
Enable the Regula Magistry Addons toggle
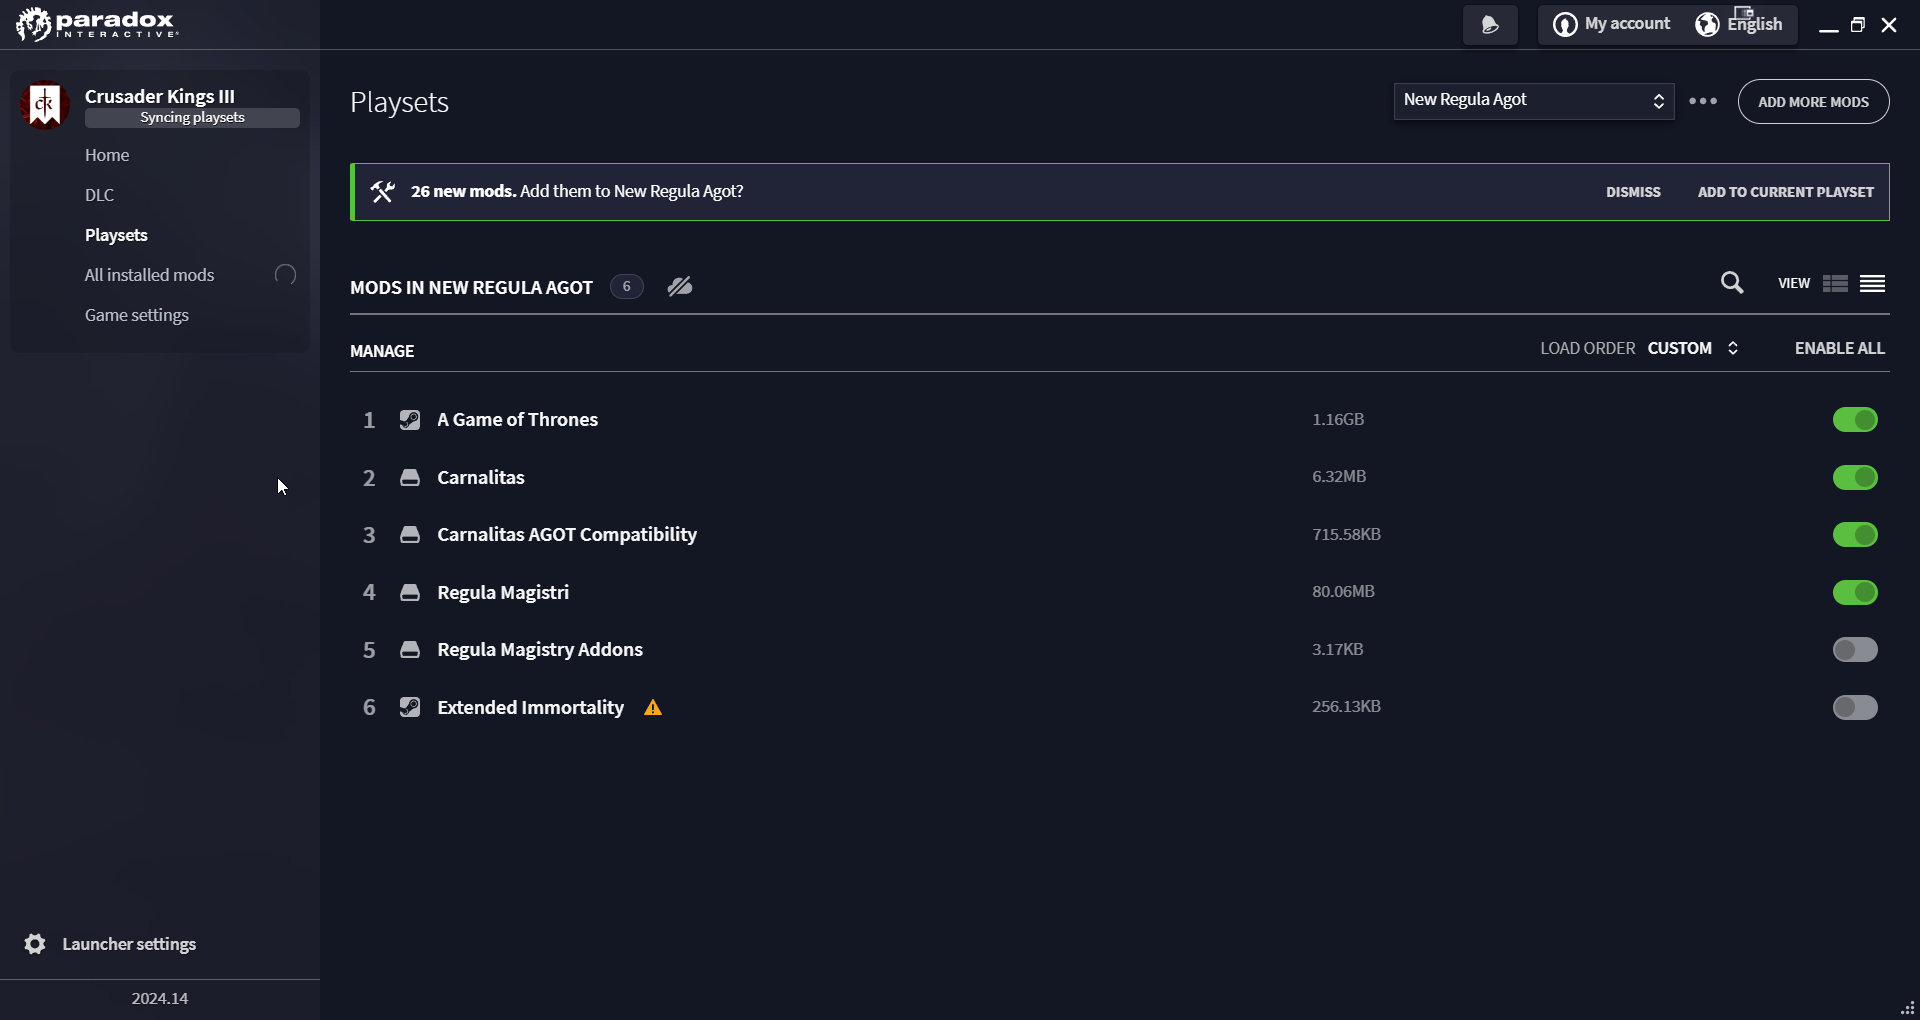(x=1855, y=650)
